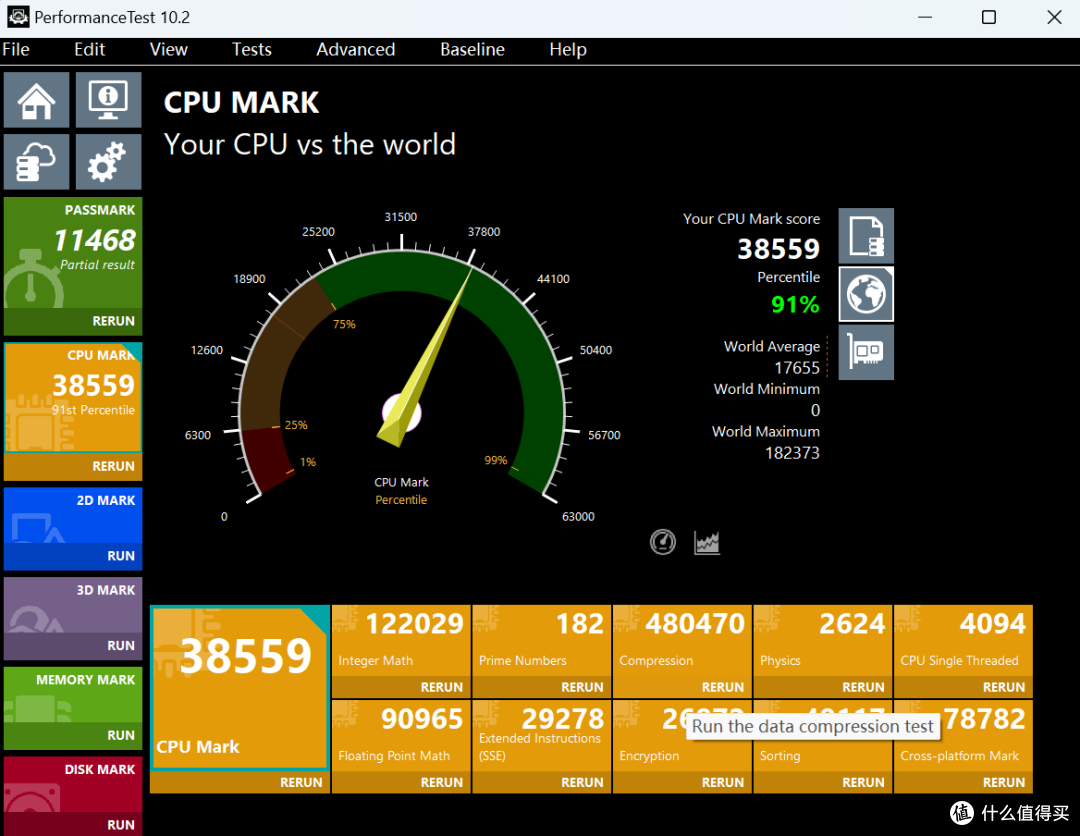This screenshot has height=836, width=1080.
Task: Rerun the Compression test
Action: [682, 687]
